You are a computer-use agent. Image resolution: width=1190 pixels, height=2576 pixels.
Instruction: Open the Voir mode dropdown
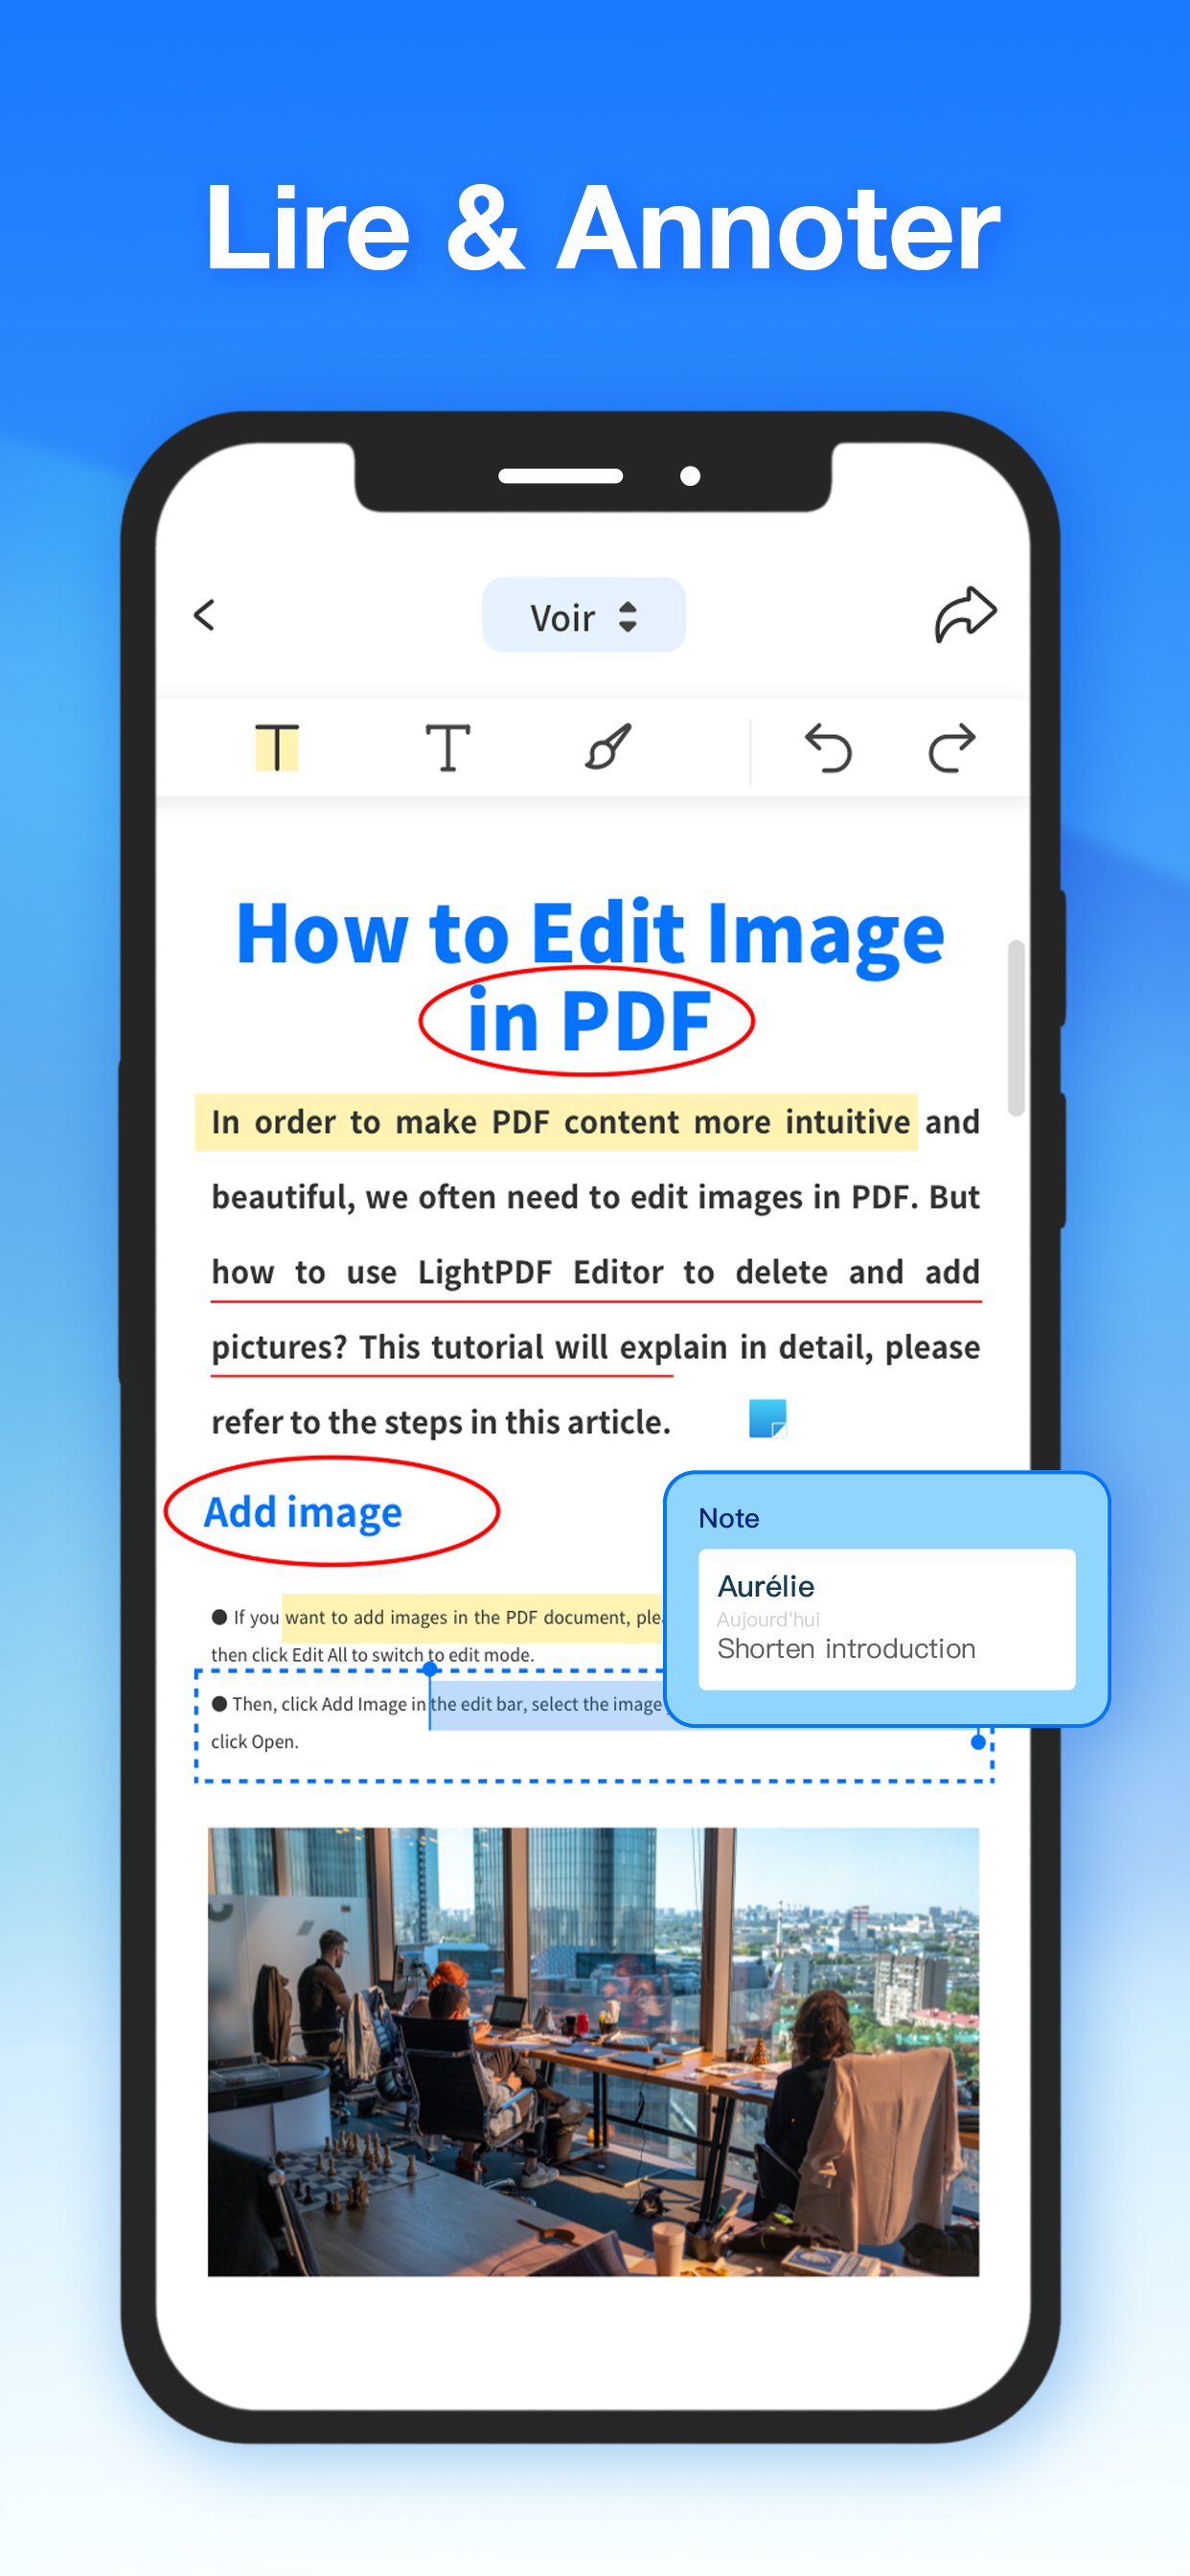coord(584,615)
